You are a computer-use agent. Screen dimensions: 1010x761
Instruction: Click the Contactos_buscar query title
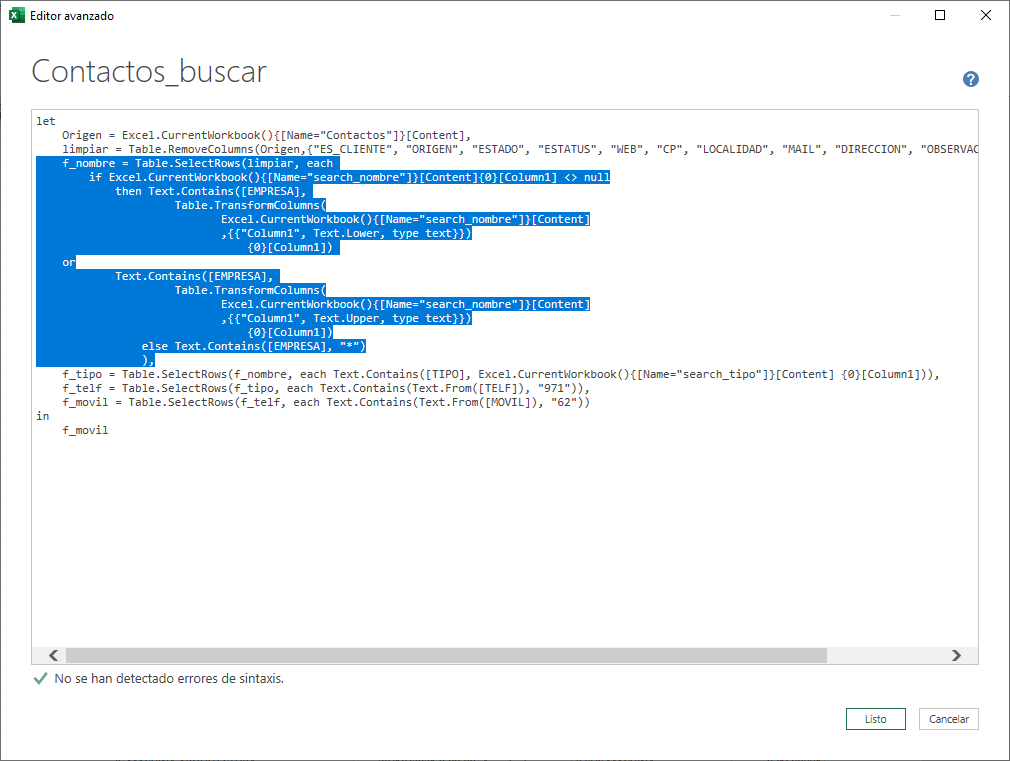[x=149, y=72]
